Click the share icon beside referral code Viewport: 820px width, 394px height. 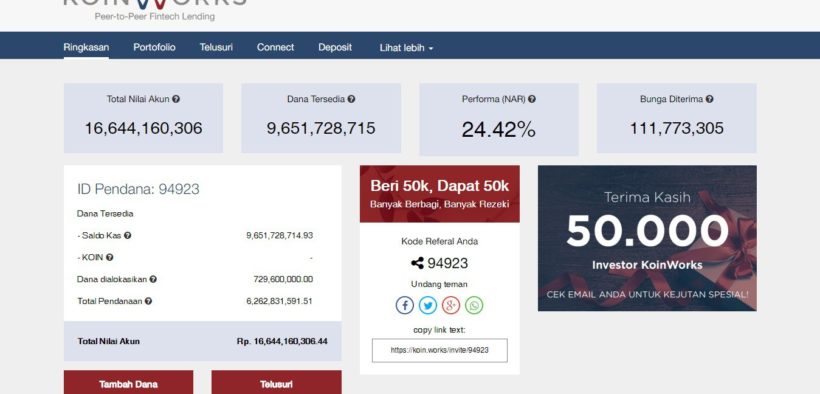pyautogui.click(x=417, y=263)
